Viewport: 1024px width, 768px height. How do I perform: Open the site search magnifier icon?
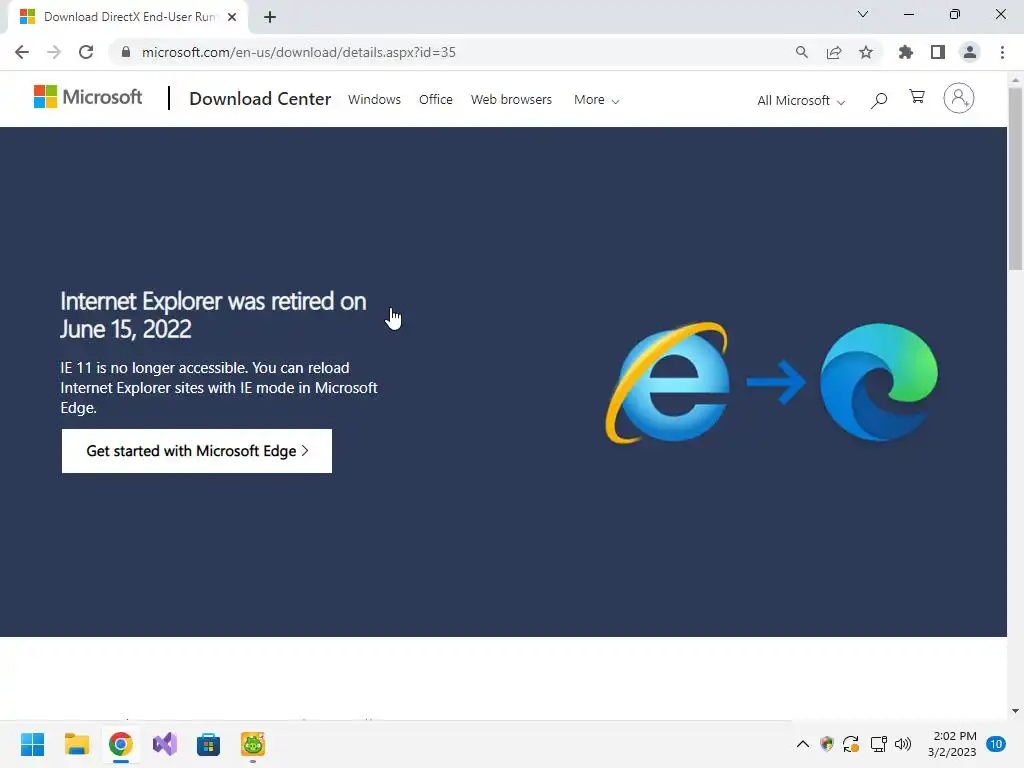pyautogui.click(x=879, y=100)
